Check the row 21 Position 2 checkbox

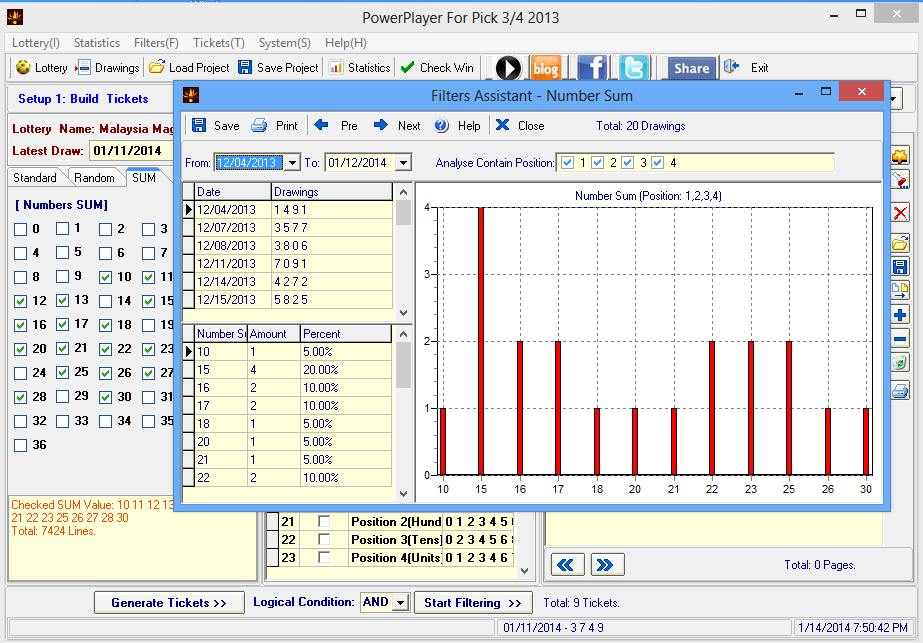(x=324, y=522)
